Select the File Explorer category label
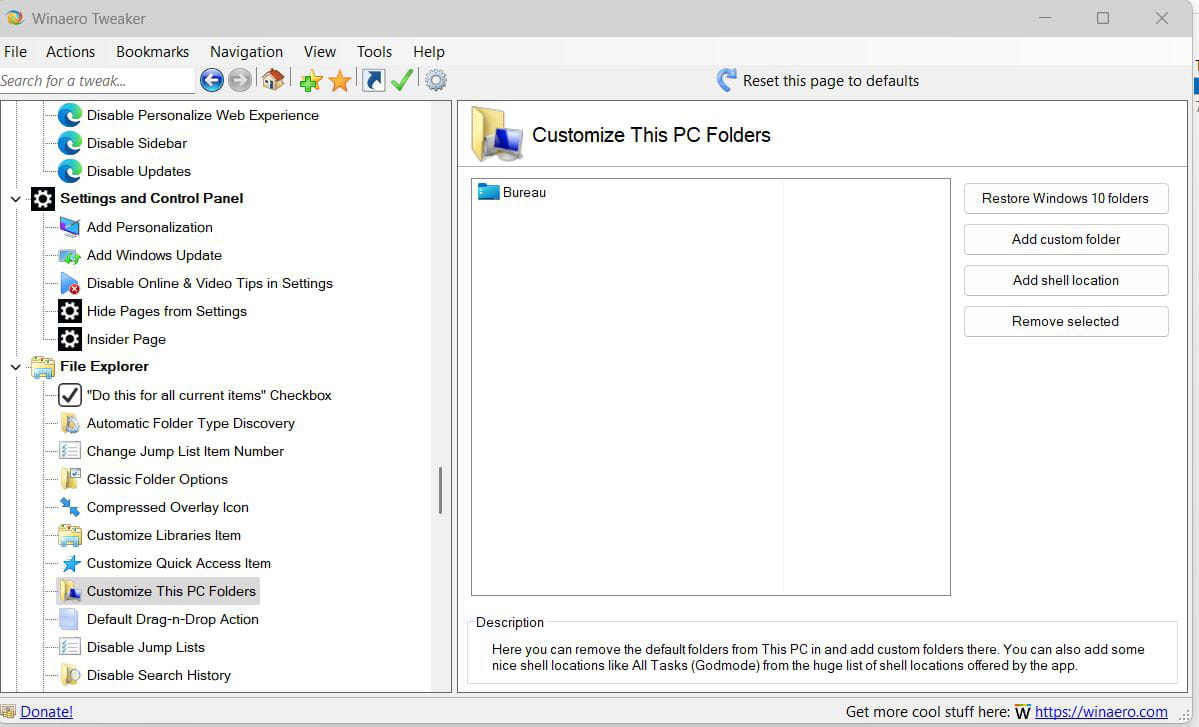 (x=104, y=366)
